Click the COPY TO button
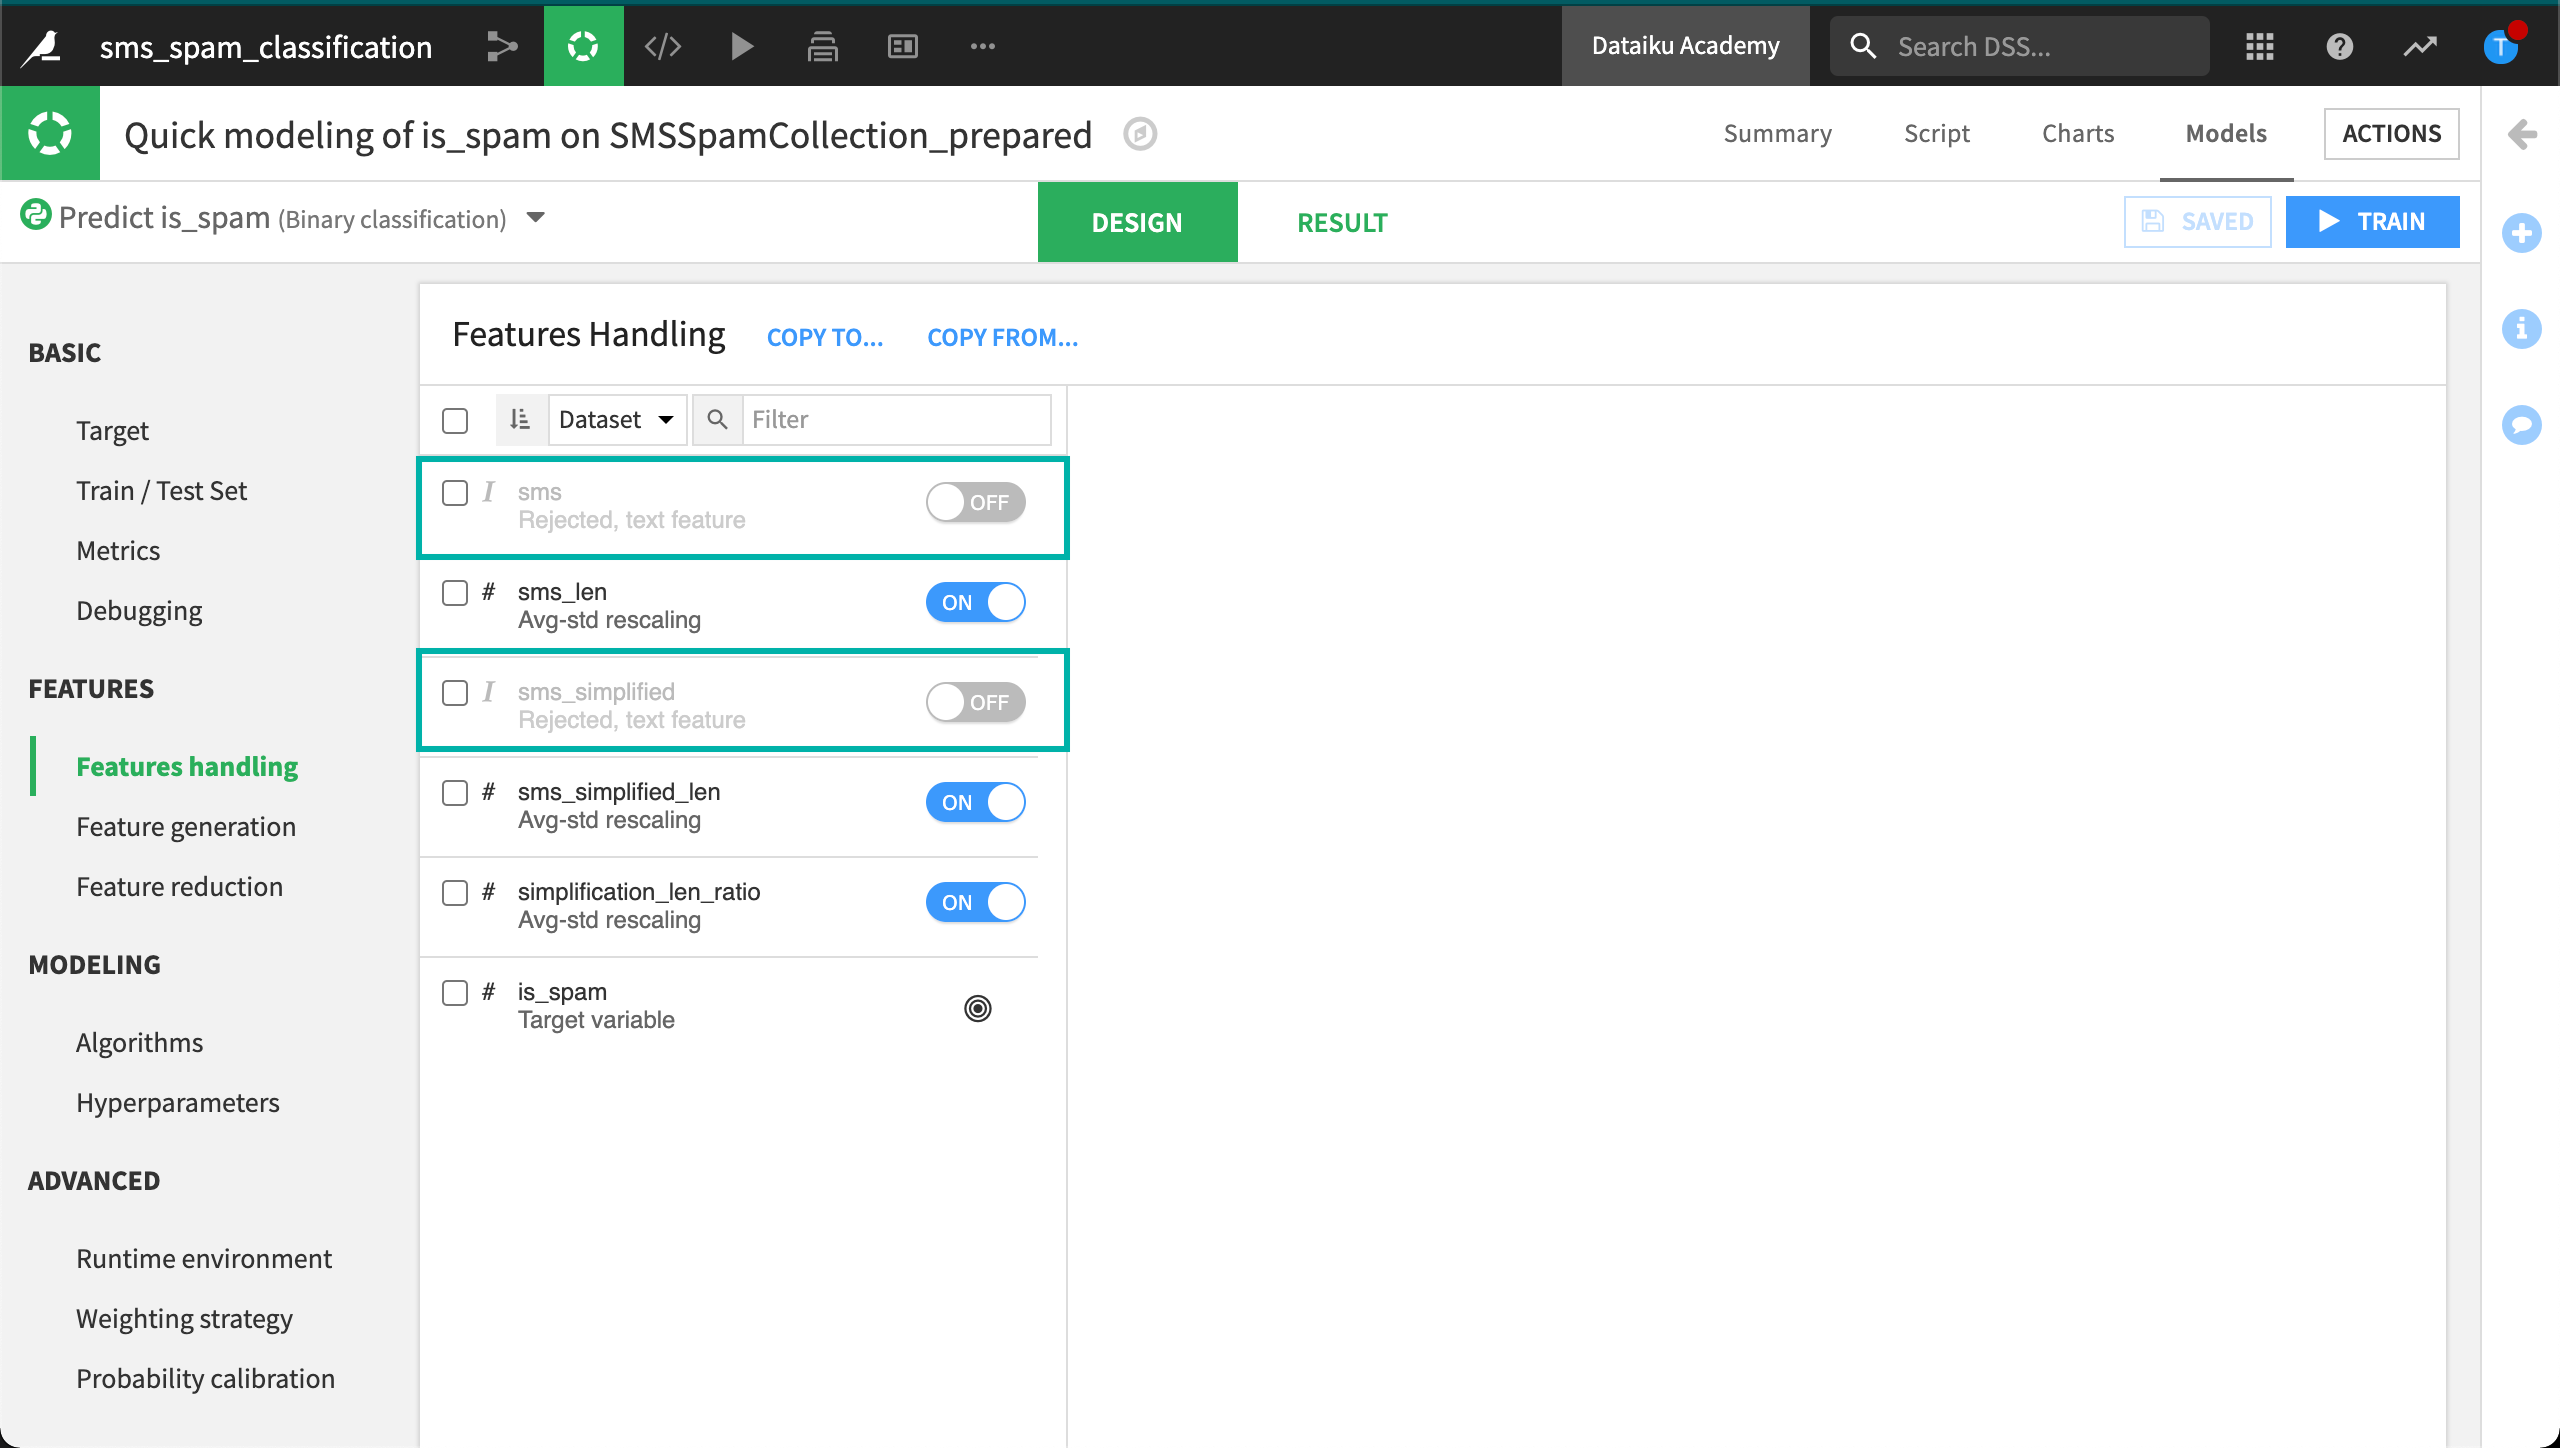Screen dimensions: 2560x1448 point(825,337)
